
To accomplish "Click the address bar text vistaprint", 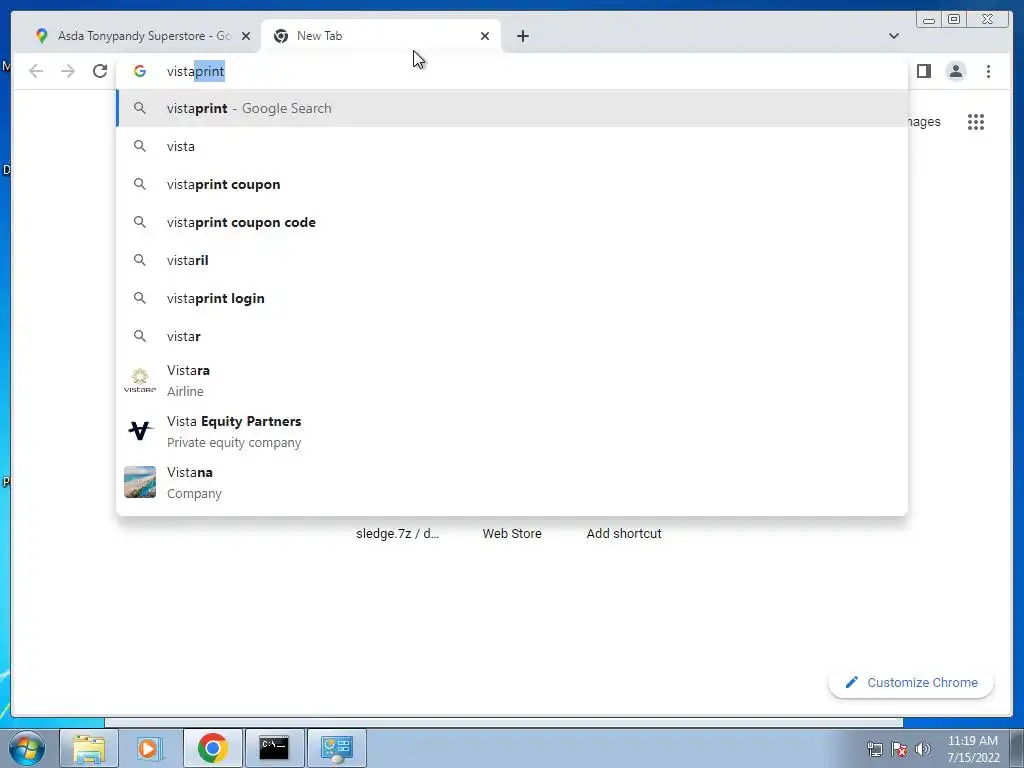I will pos(195,71).
